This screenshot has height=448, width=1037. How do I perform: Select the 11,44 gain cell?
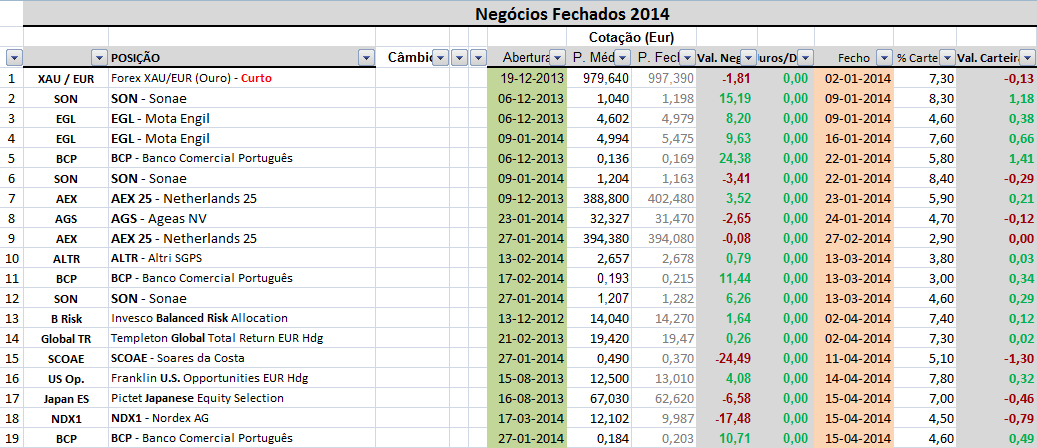(x=727, y=278)
